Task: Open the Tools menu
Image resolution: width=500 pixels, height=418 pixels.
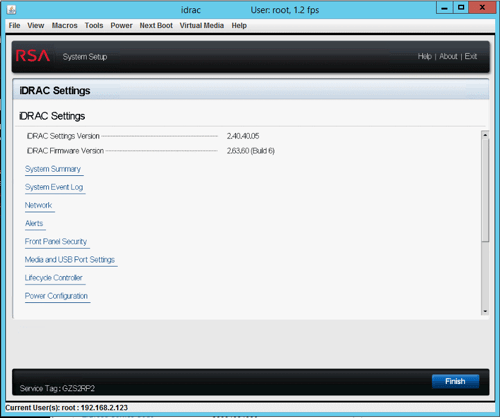Action: (94, 26)
